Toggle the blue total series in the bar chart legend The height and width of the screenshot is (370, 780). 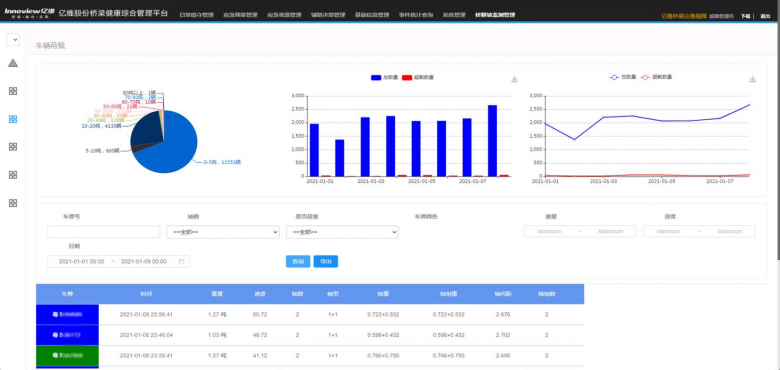tap(383, 78)
